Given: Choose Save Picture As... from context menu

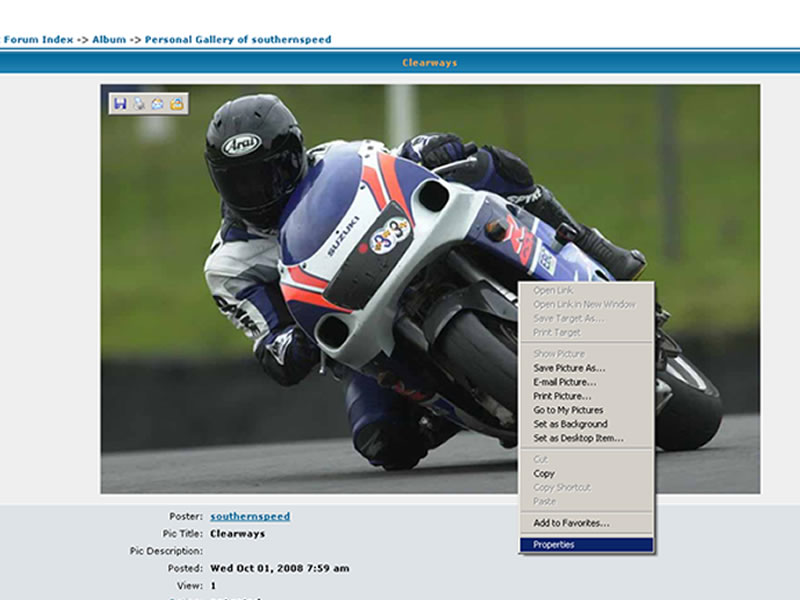Looking at the screenshot, I should pyautogui.click(x=569, y=368).
